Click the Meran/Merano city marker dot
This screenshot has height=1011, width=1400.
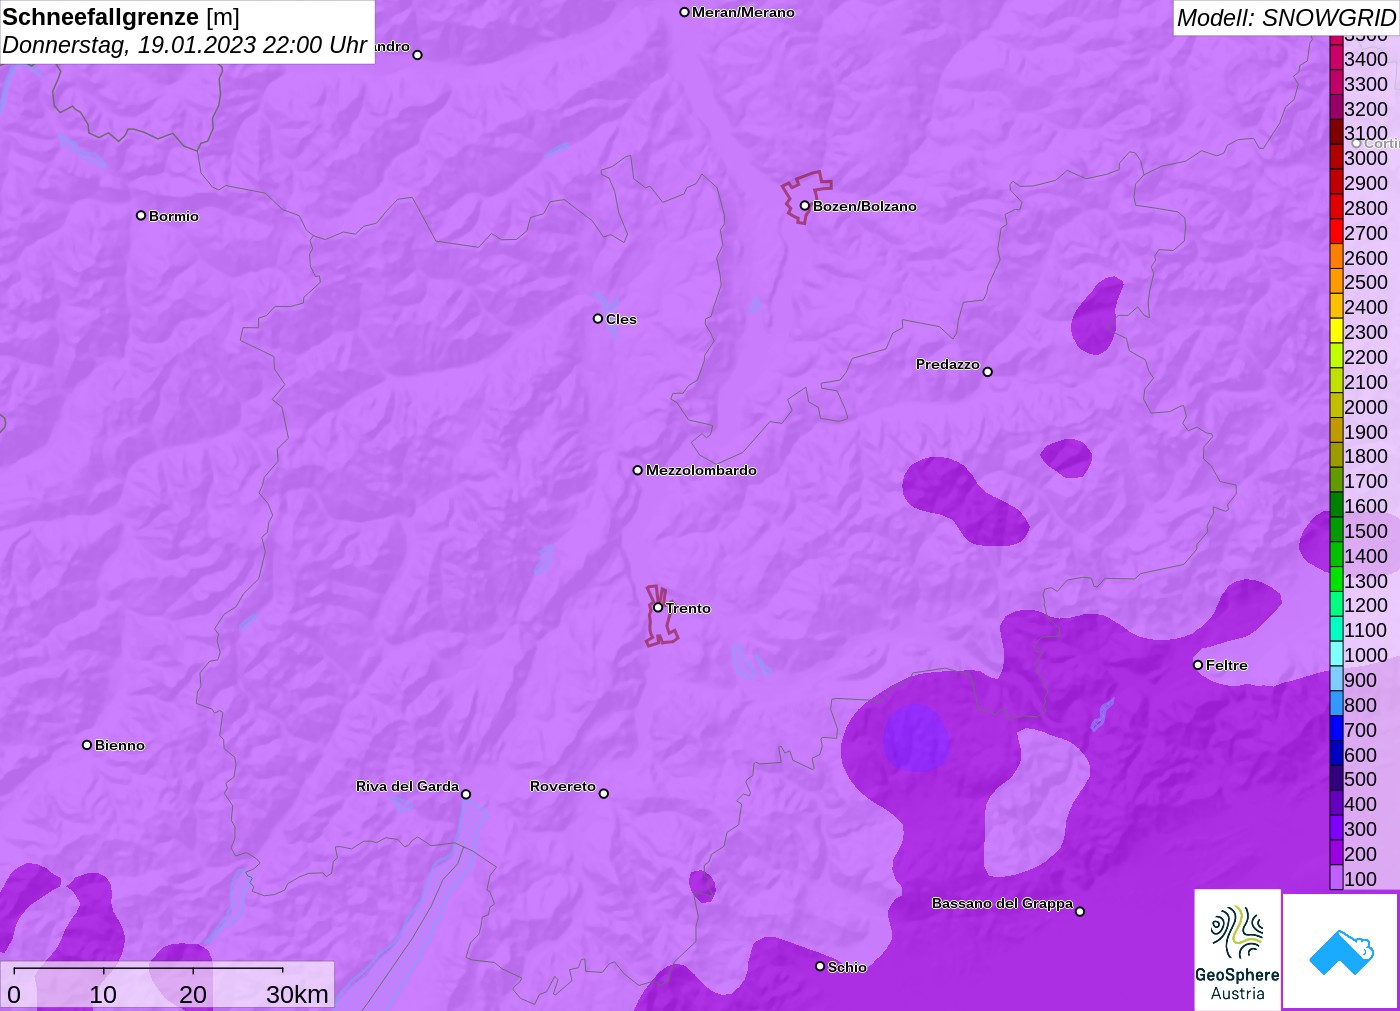684,12
